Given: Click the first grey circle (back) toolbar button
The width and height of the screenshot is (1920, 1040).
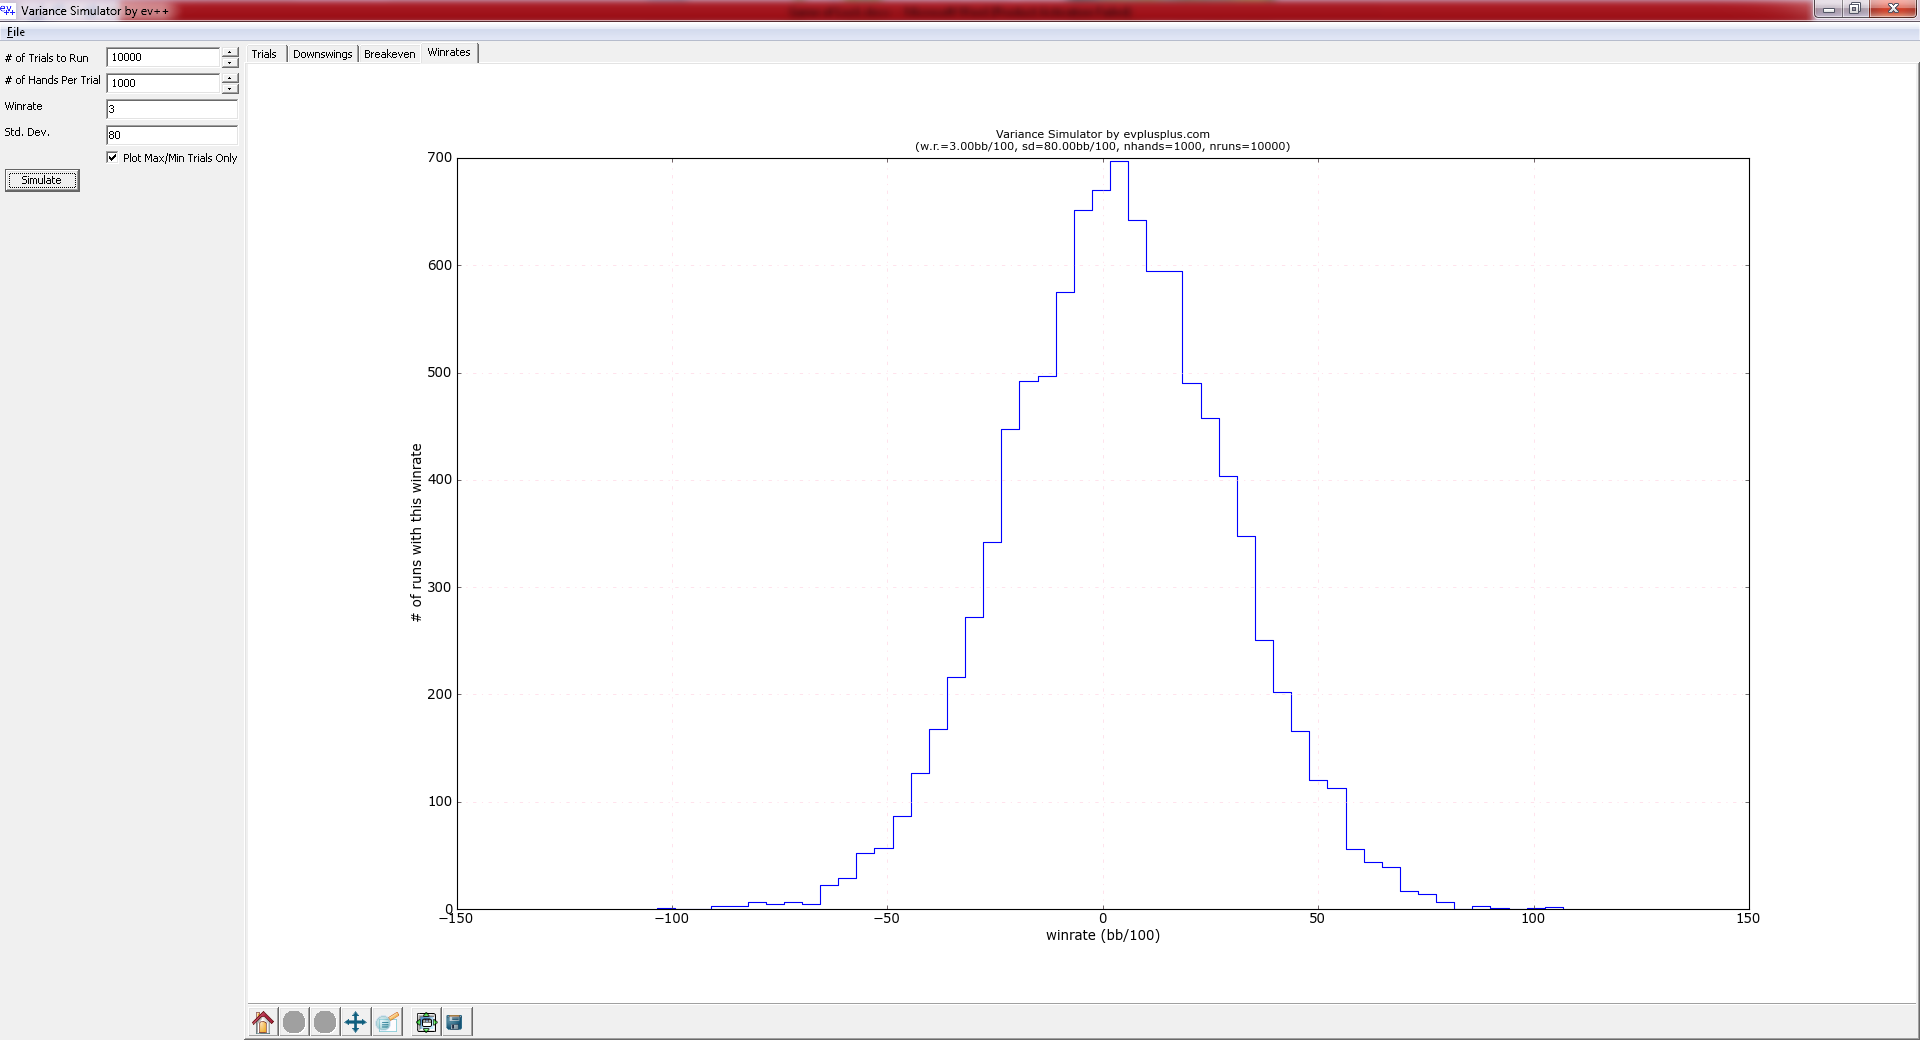Looking at the screenshot, I should [x=294, y=1022].
